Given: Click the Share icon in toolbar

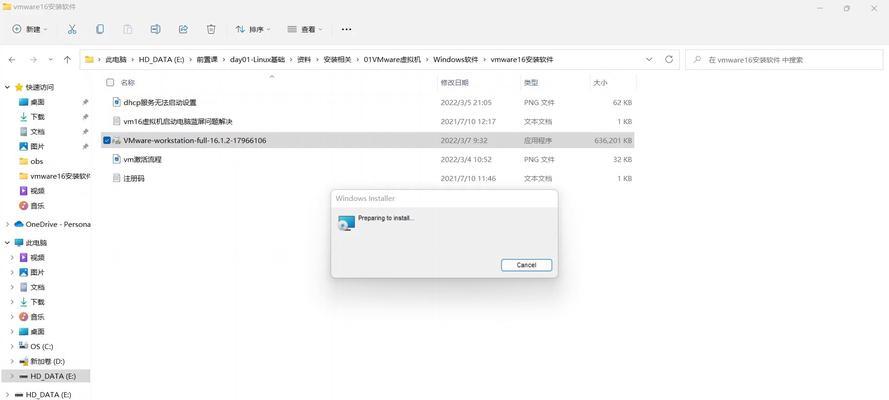Looking at the screenshot, I should tap(183, 29).
